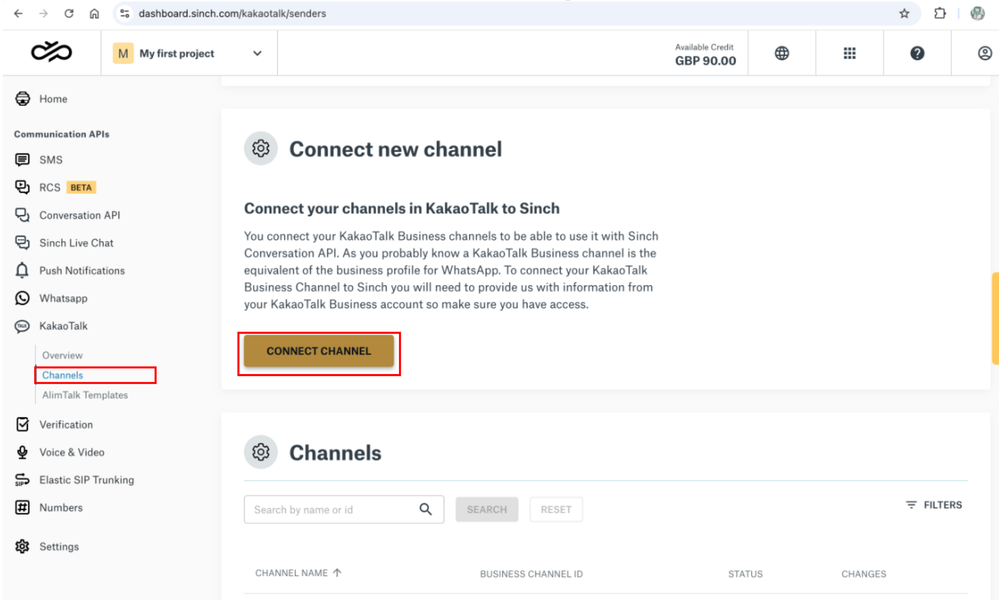
Task: Open Whatsapp section
Action: click(51, 298)
